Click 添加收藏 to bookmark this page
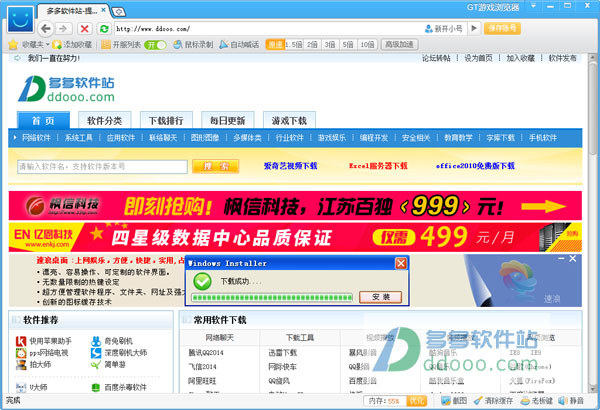 [72, 45]
